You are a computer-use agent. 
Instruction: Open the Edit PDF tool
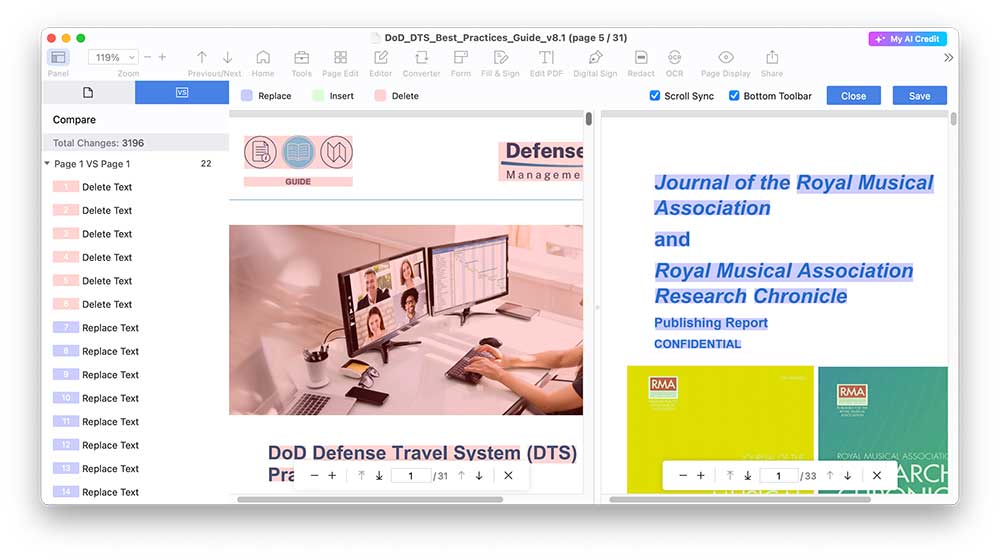click(x=547, y=58)
